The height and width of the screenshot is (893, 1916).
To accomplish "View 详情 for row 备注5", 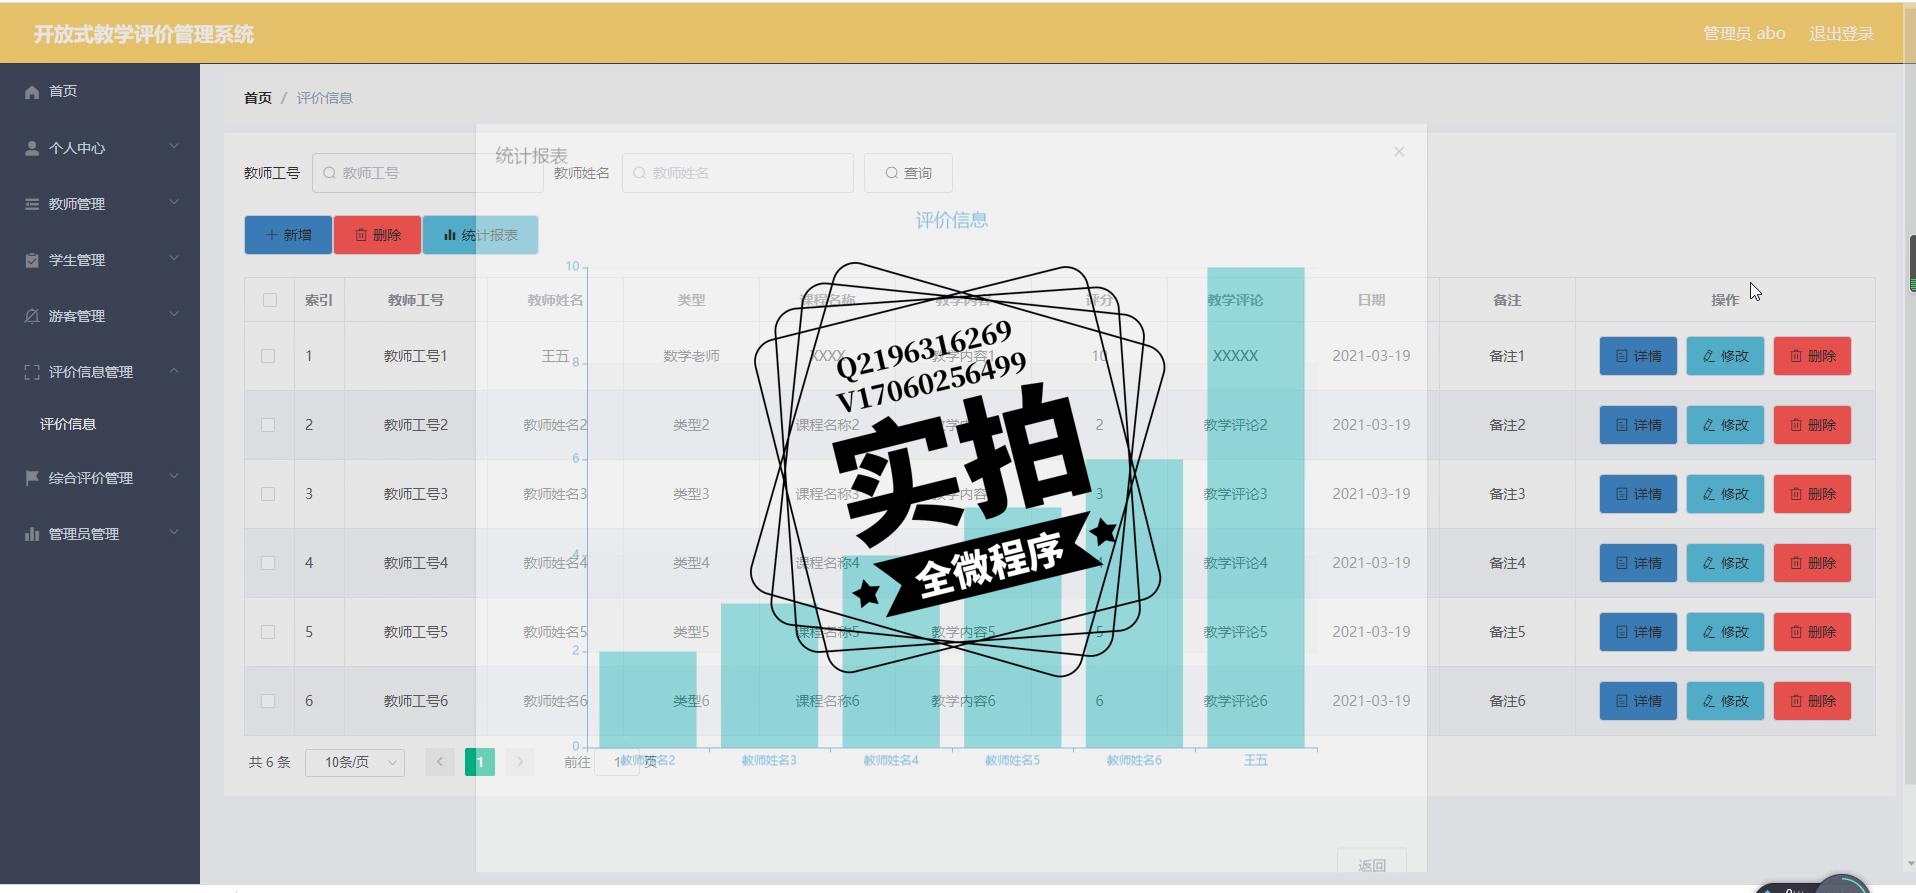I will point(1638,632).
